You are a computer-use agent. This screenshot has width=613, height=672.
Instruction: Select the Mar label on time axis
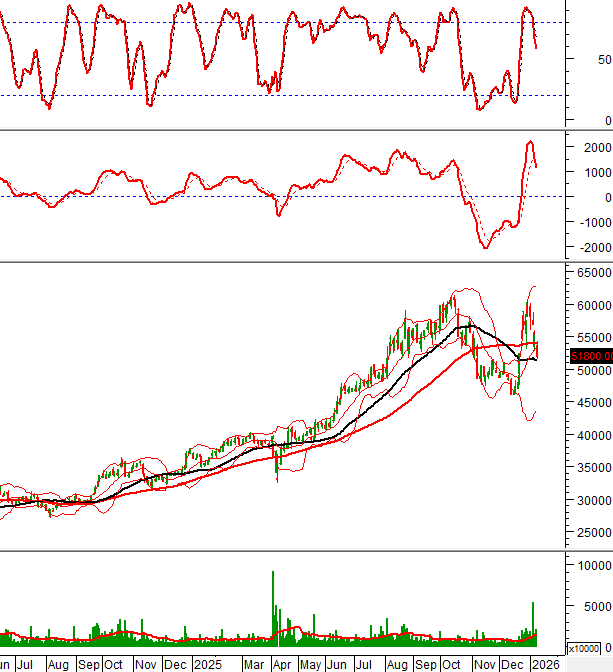click(x=254, y=664)
